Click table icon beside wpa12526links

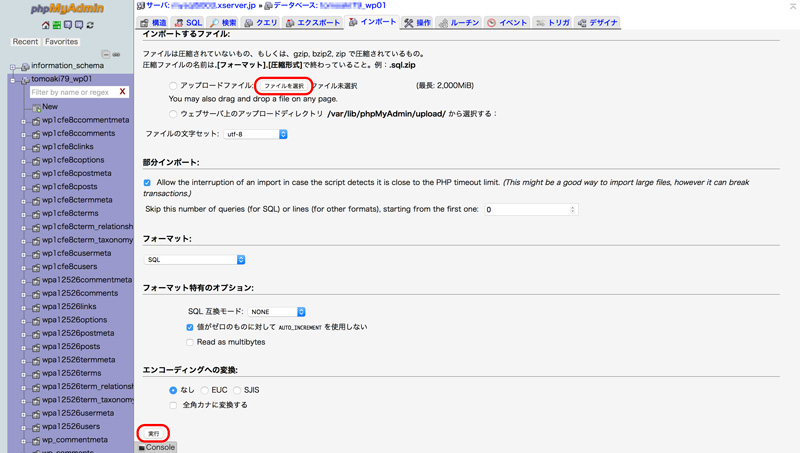36,307
